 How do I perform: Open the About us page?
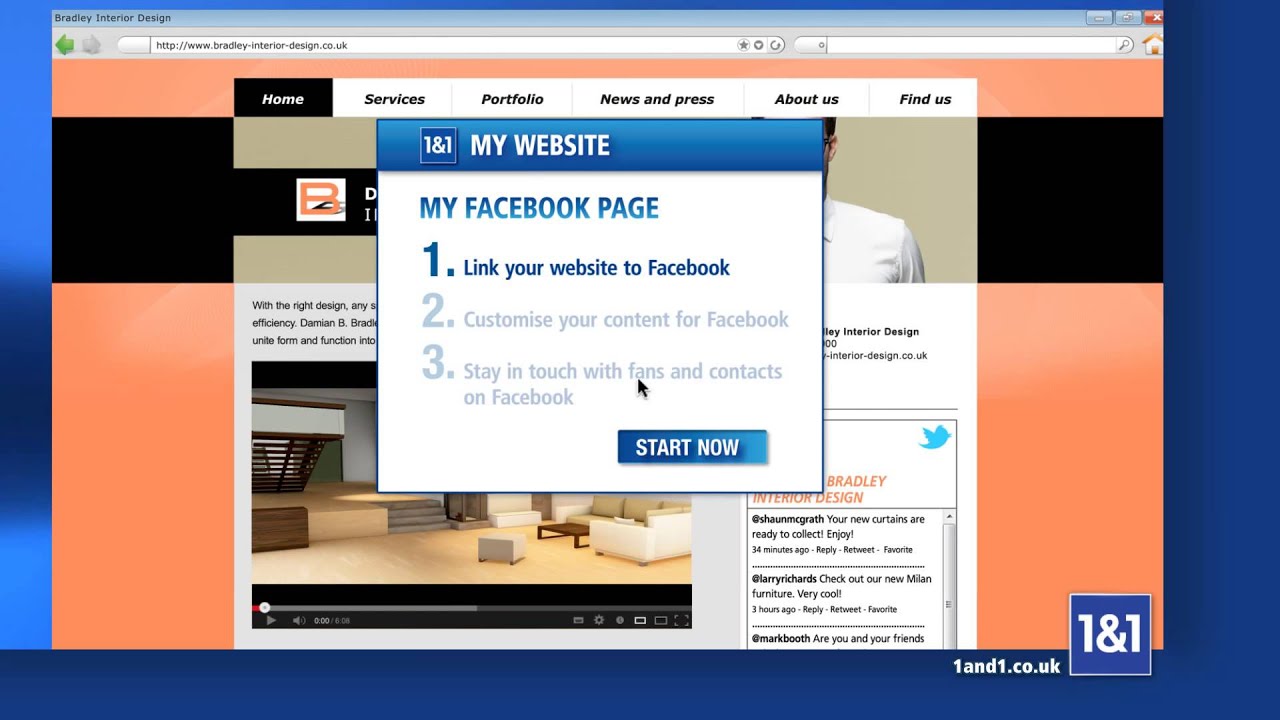point(806,98)
